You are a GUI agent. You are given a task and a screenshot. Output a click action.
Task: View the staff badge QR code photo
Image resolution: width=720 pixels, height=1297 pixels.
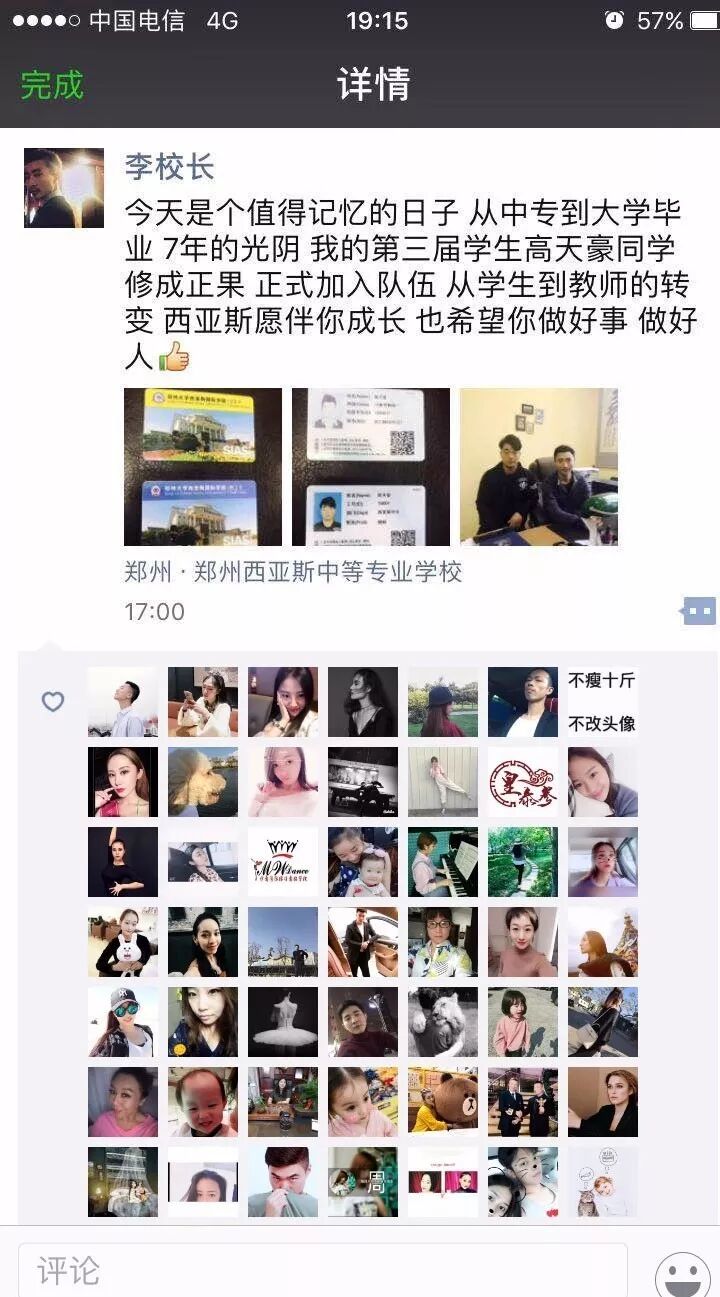[371, 467]
